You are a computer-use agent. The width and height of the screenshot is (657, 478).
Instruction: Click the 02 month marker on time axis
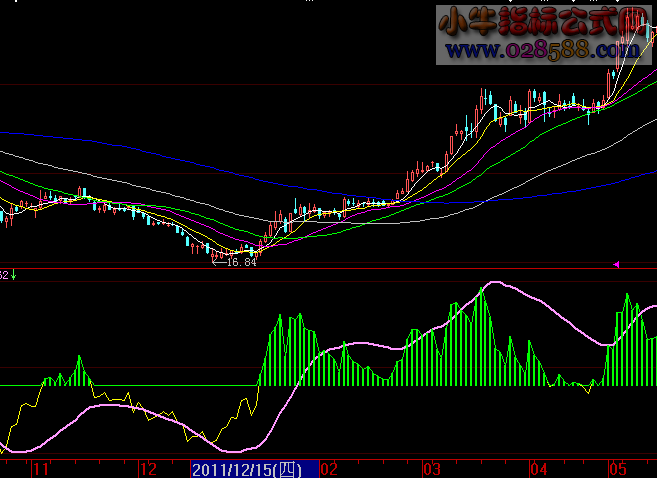coord(329,469)
